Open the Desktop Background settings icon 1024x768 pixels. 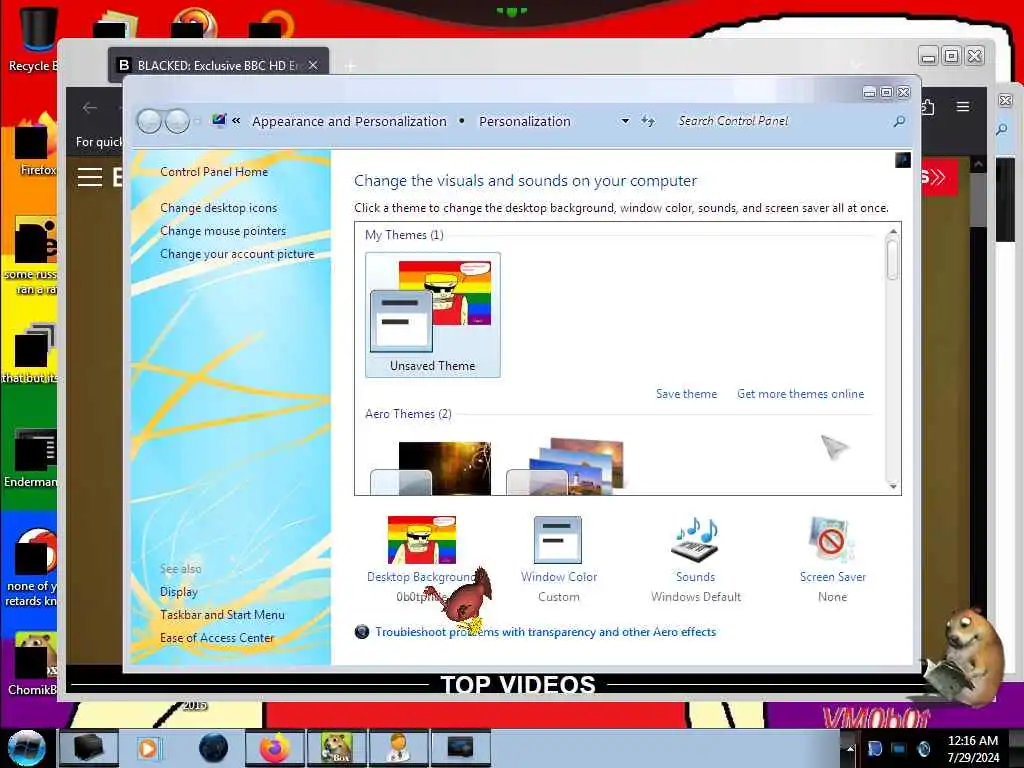coord(422,540)
